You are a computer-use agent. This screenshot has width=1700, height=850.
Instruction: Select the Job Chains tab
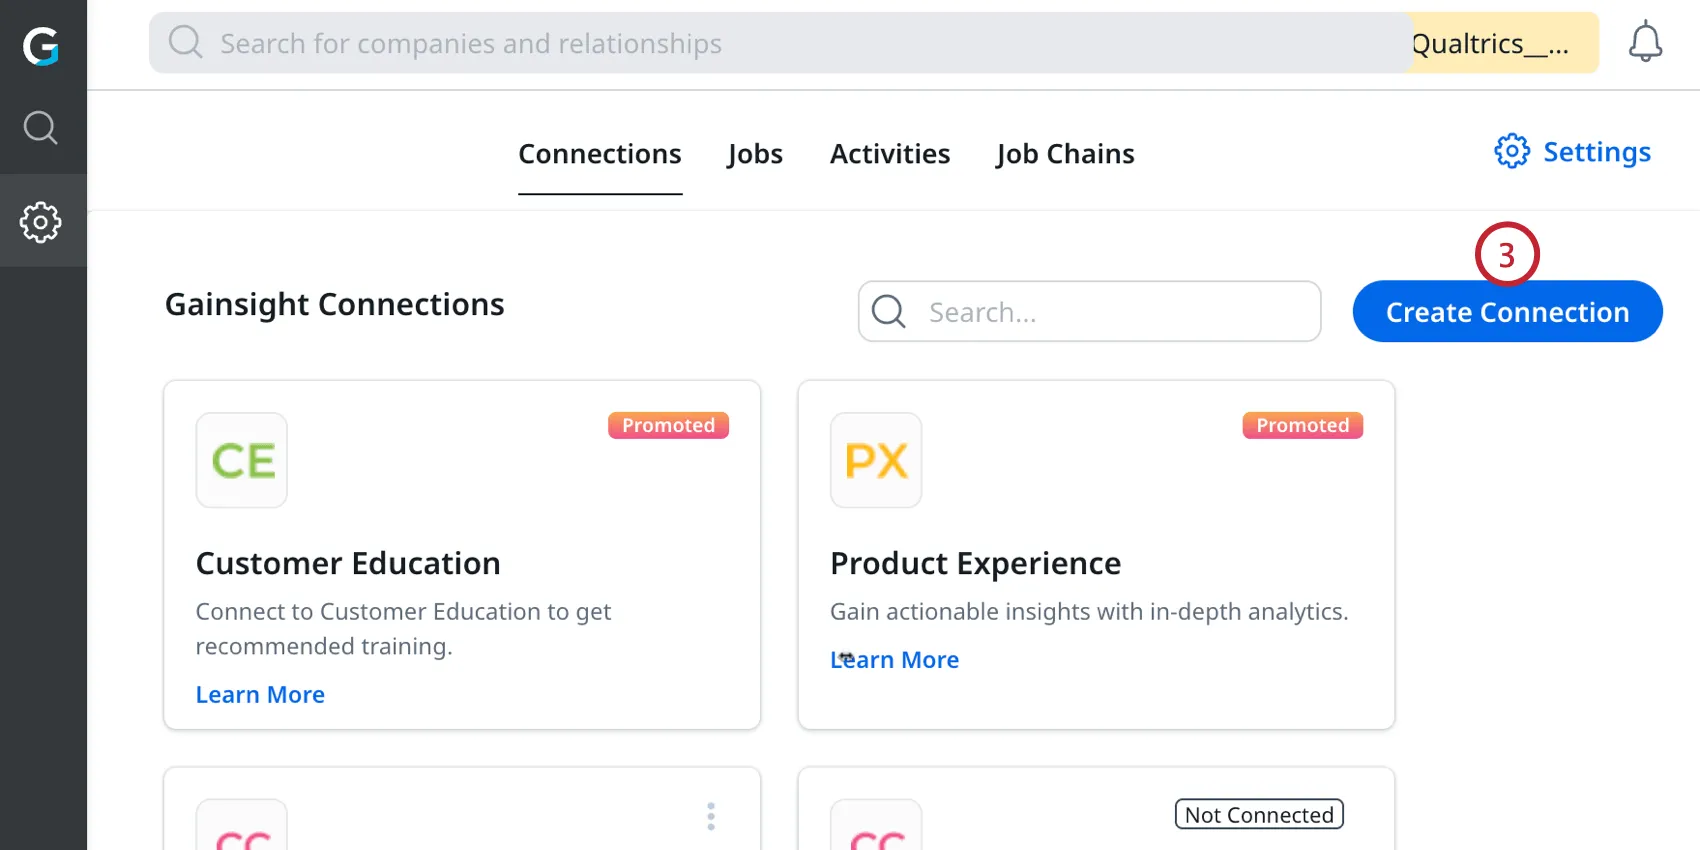point(1064,154)
